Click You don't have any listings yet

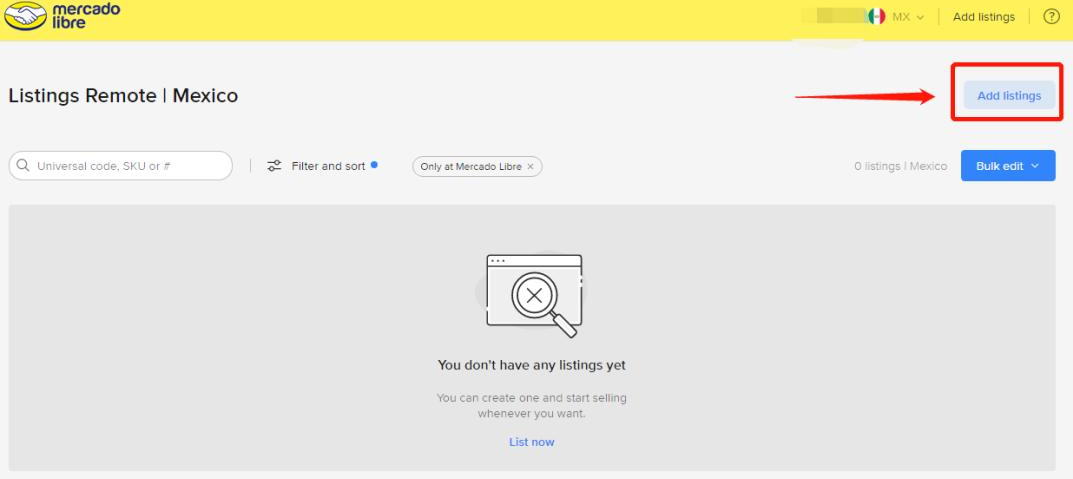click(532, 365)
